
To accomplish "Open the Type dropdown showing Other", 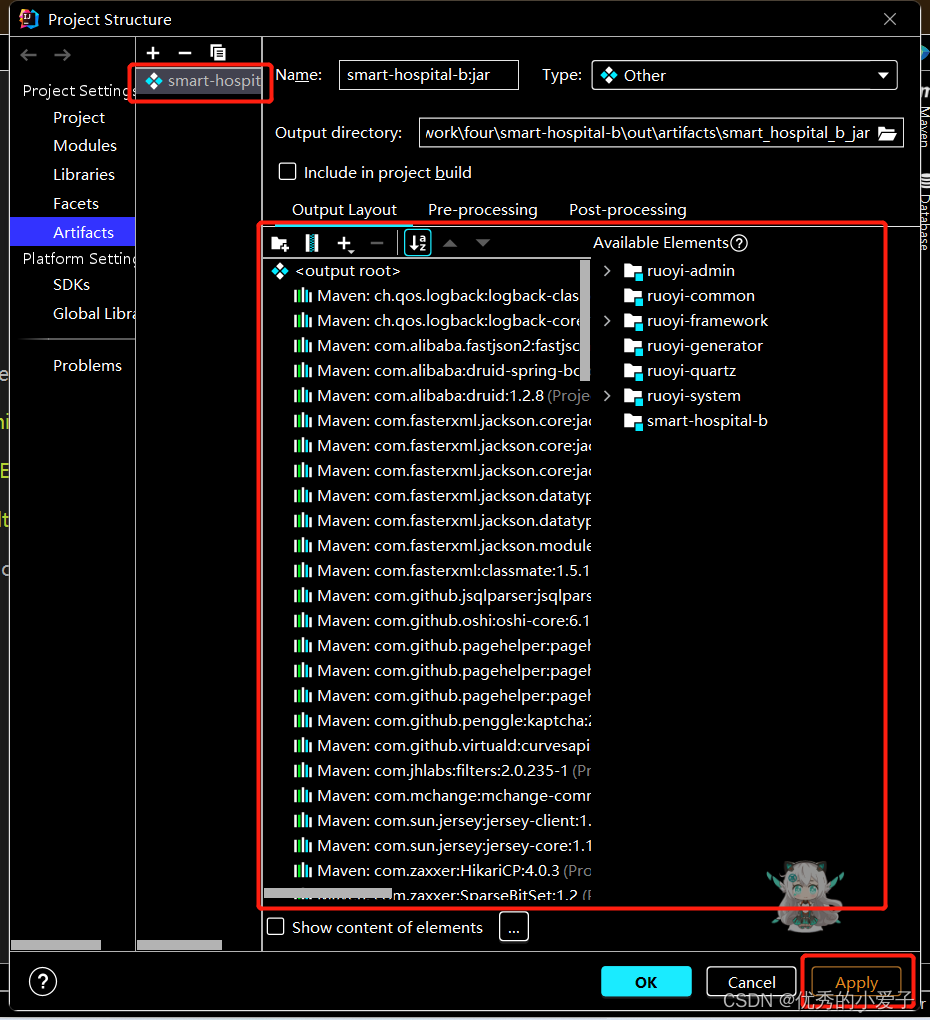I will pos(744,75).
